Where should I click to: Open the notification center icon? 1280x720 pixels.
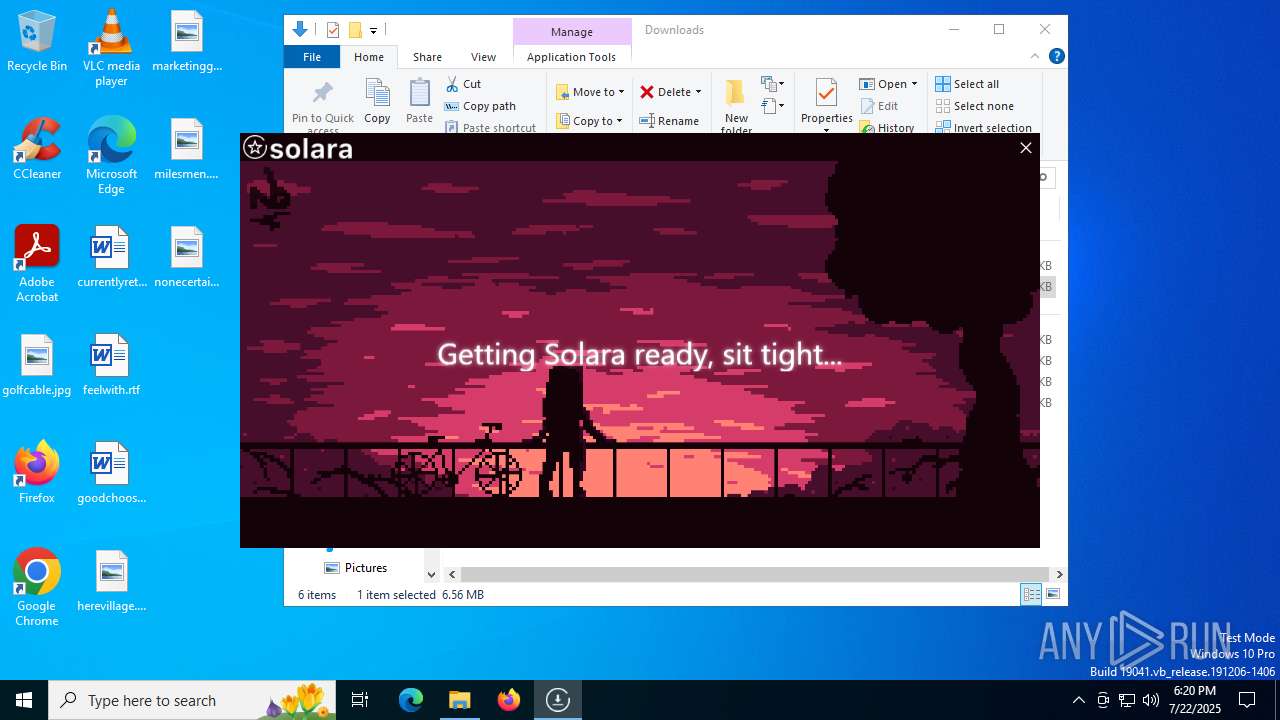click(x=1247, y=700)
